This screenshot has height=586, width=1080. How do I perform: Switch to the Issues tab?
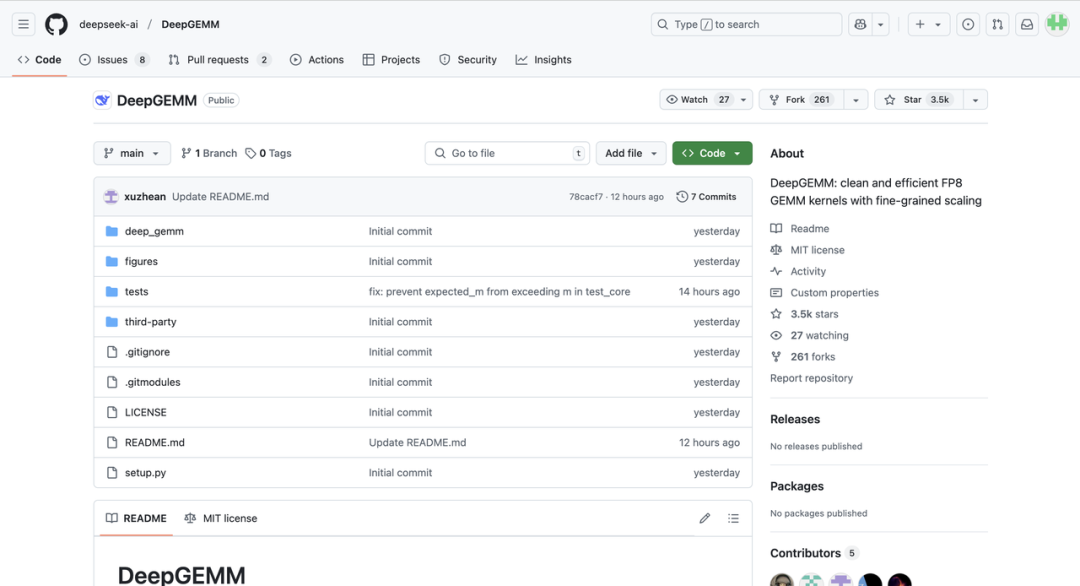tap(114, 60)
